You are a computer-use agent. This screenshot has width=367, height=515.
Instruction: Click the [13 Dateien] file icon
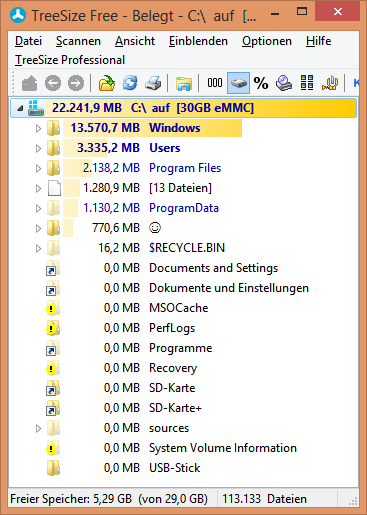(54, 188)
